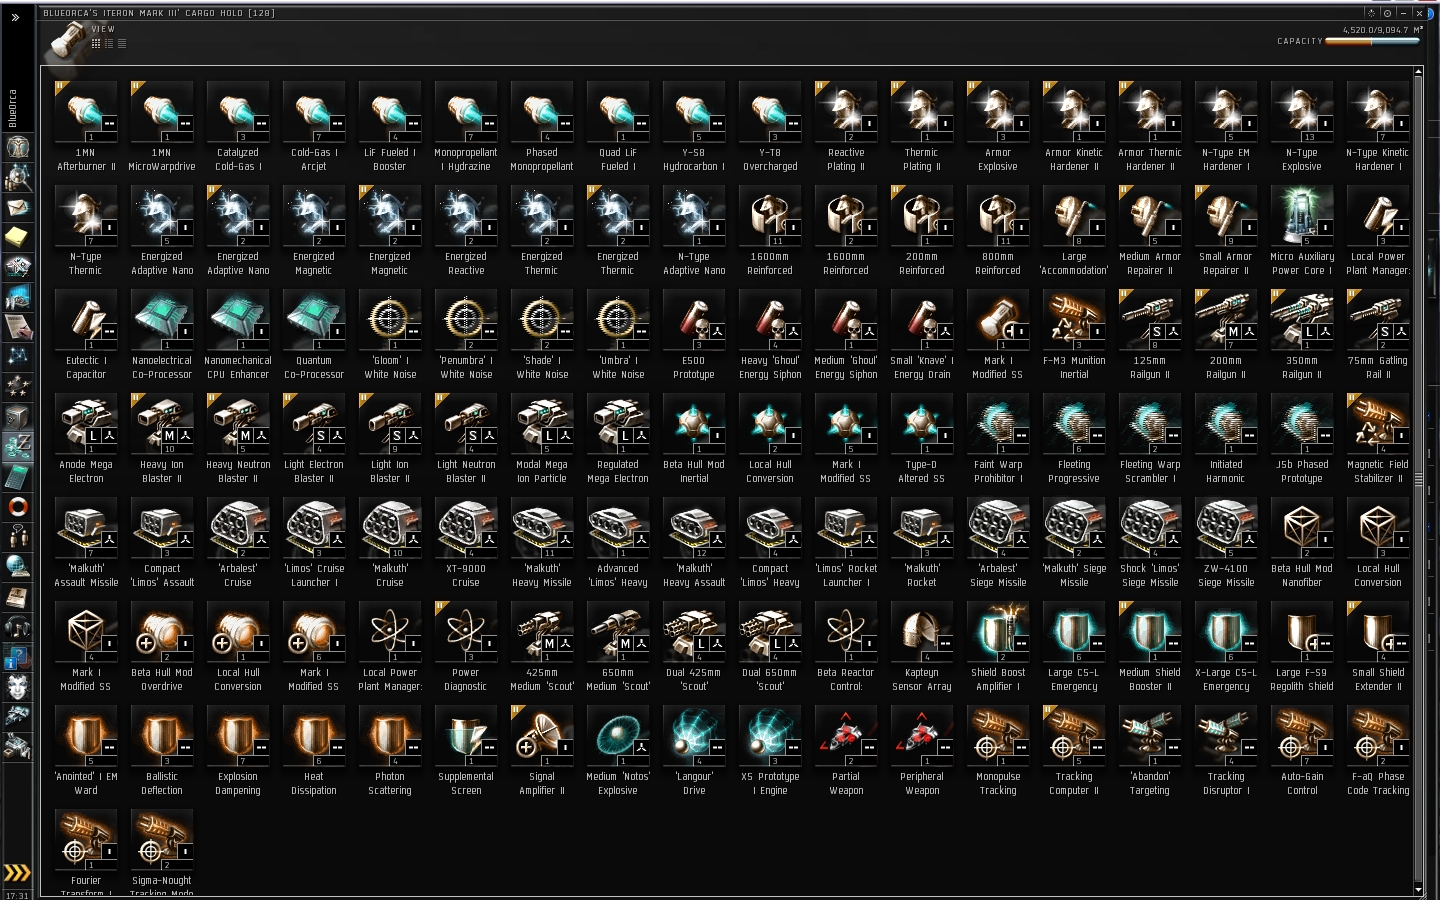Select the 1MN MicroWarpdrive item
This screenshot has width=1440, height=900.
tap(162, 127)
